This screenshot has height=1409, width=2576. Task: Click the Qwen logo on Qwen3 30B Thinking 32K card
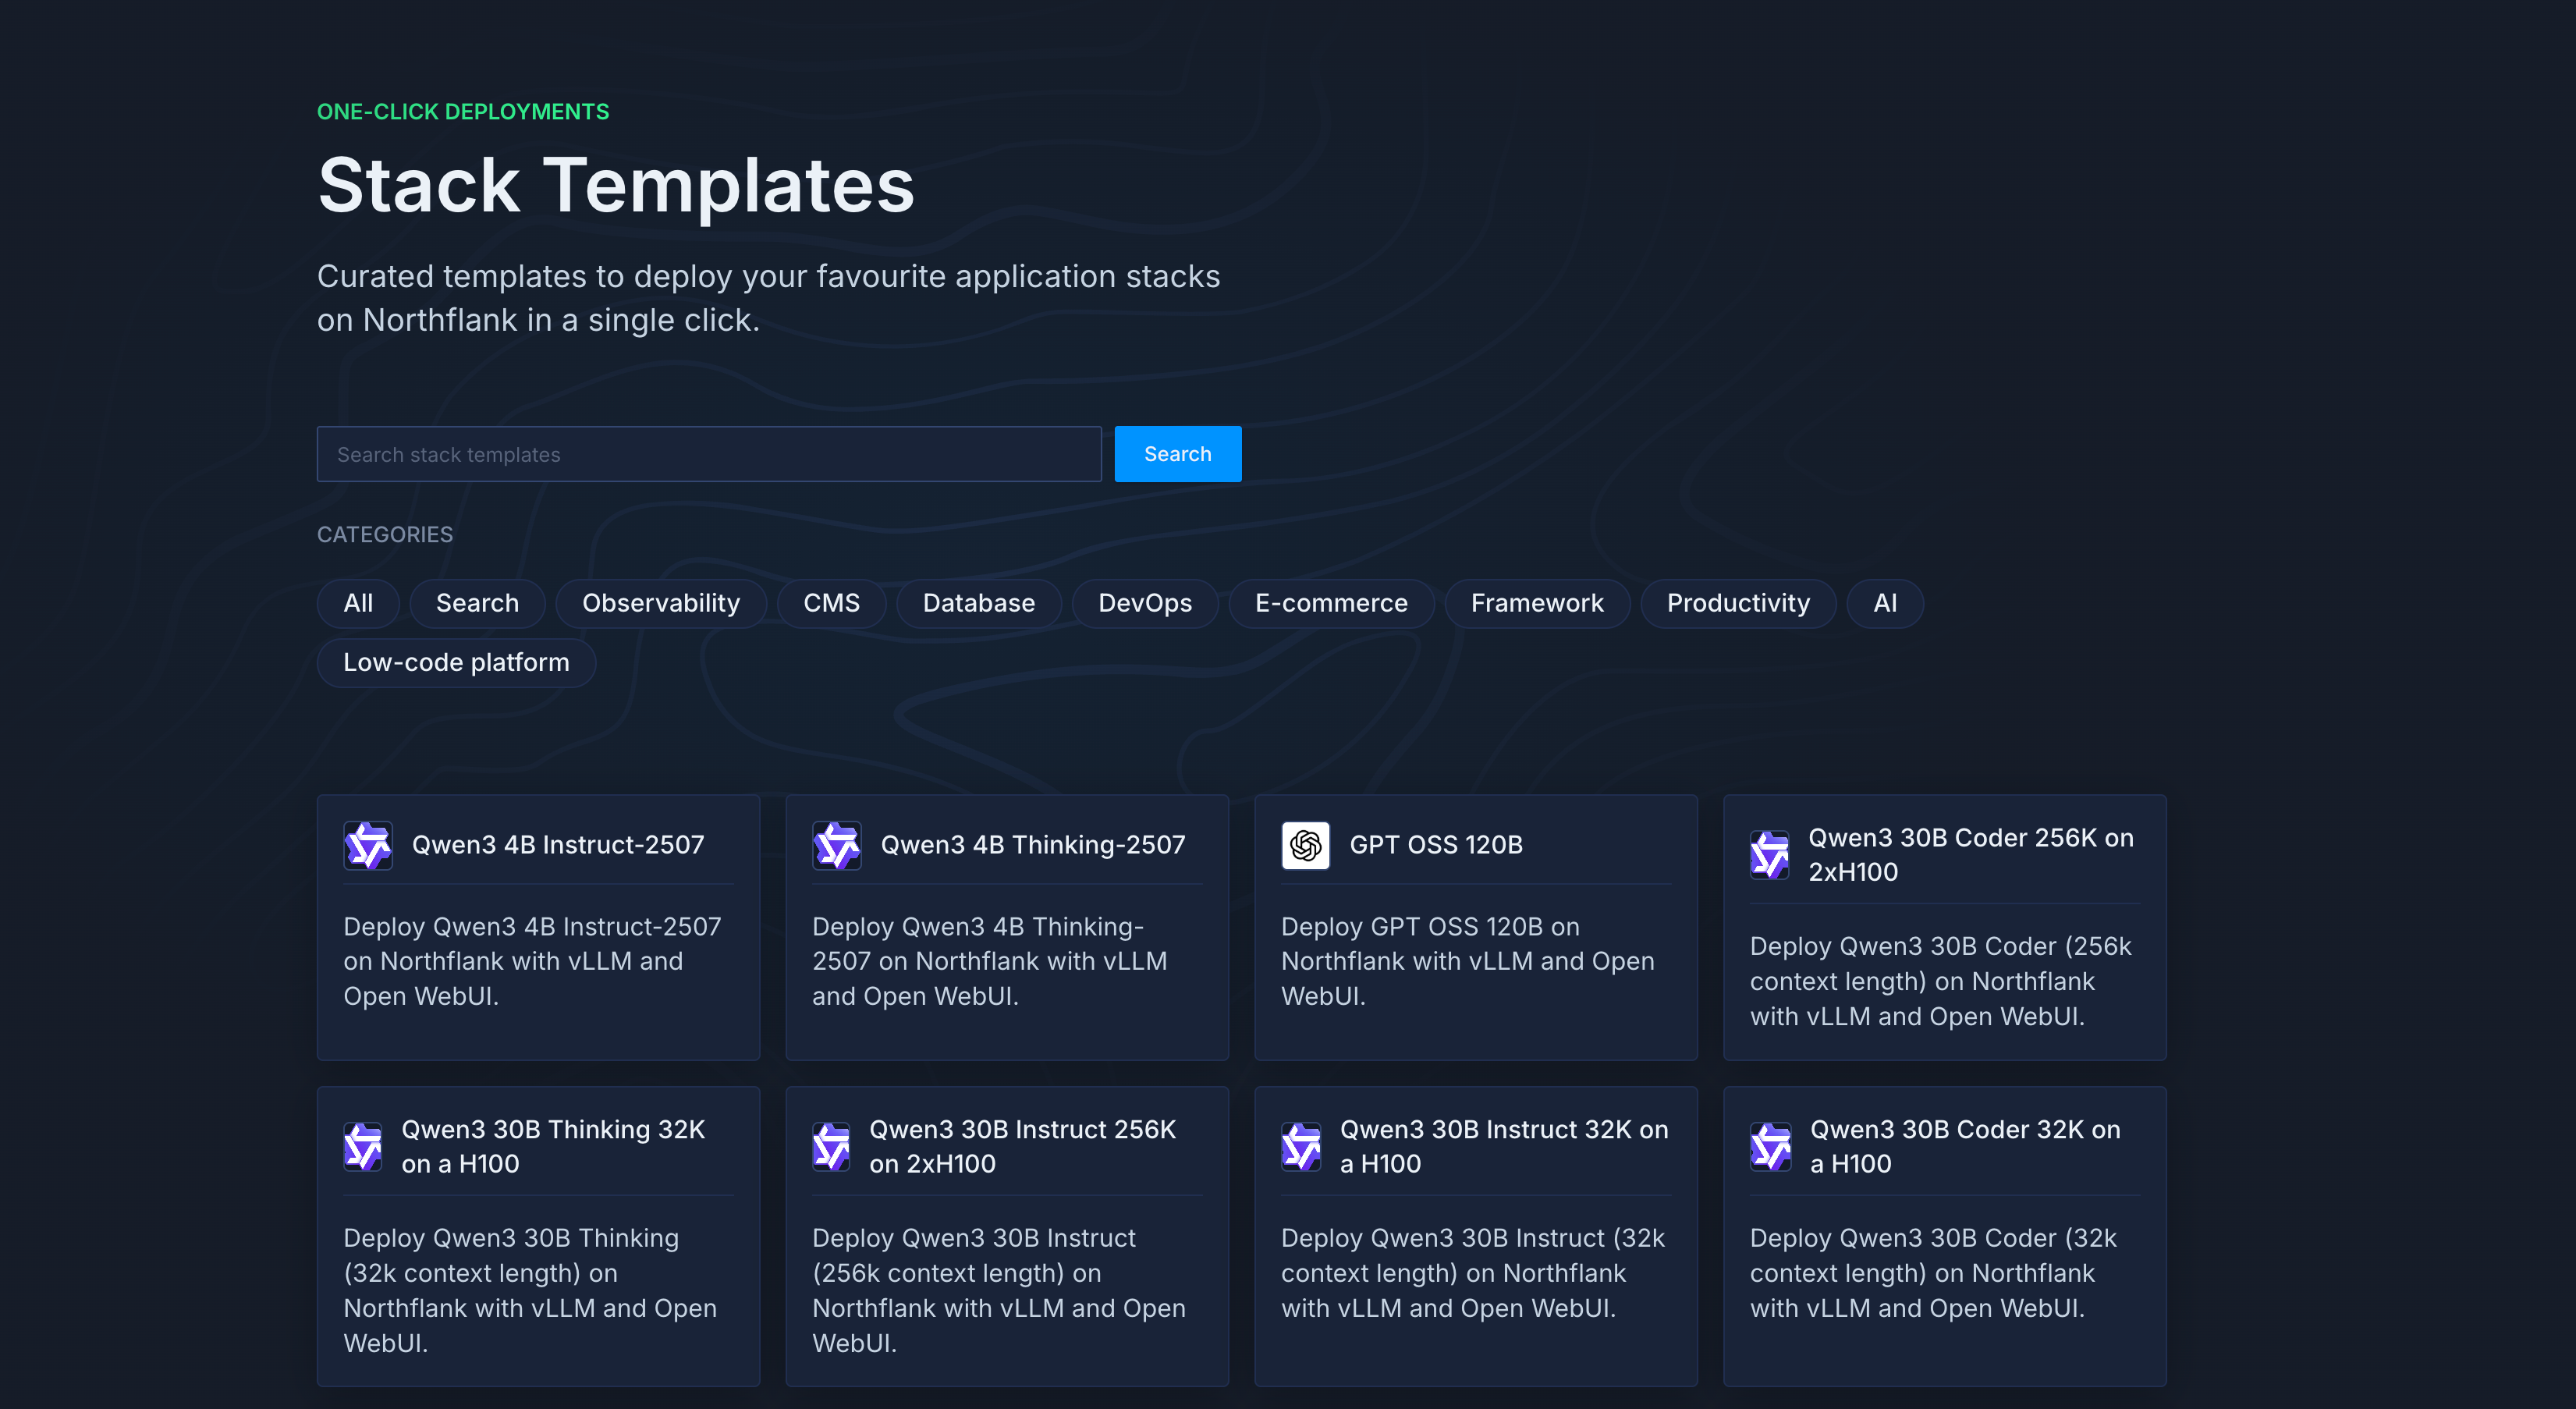(362, 1146)
